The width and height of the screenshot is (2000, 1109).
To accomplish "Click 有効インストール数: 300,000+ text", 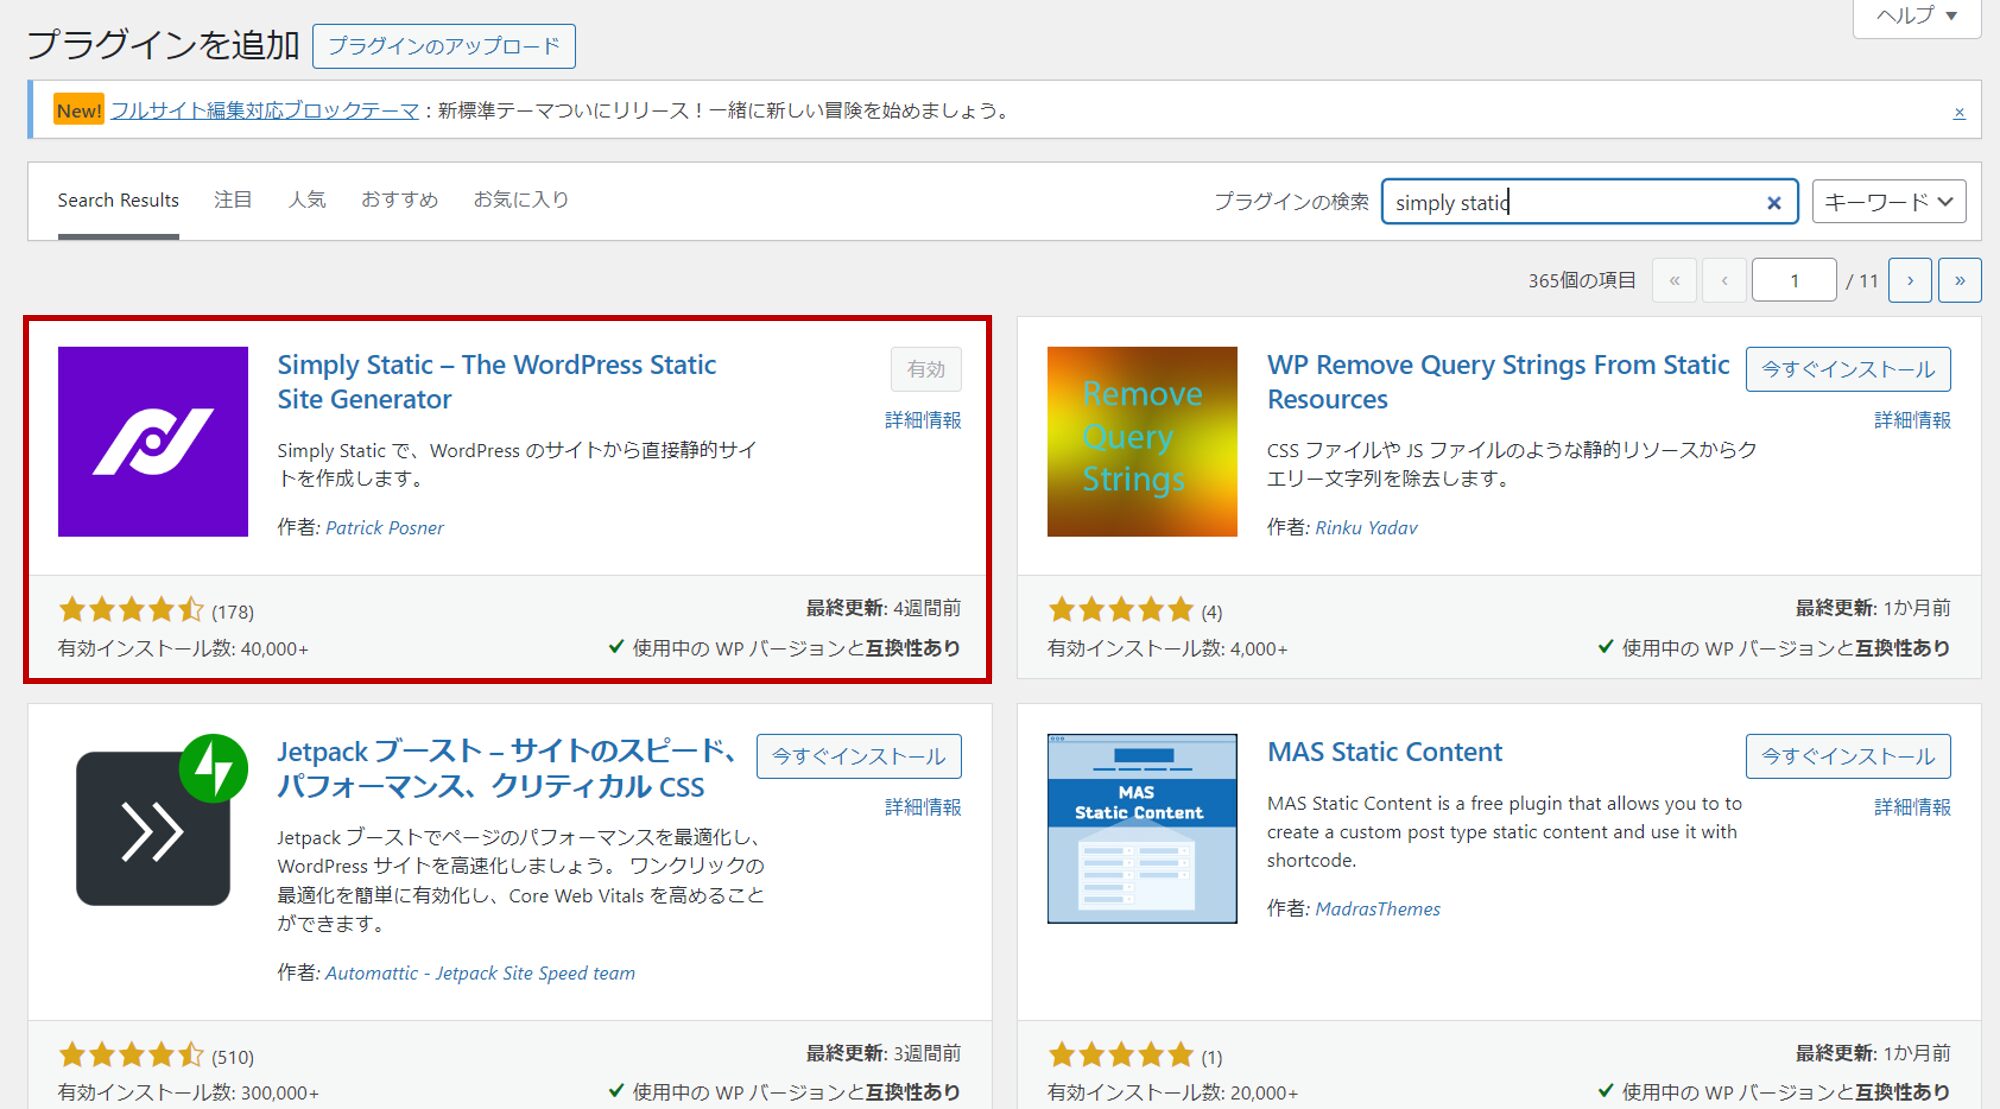I will pos(188,1094).
